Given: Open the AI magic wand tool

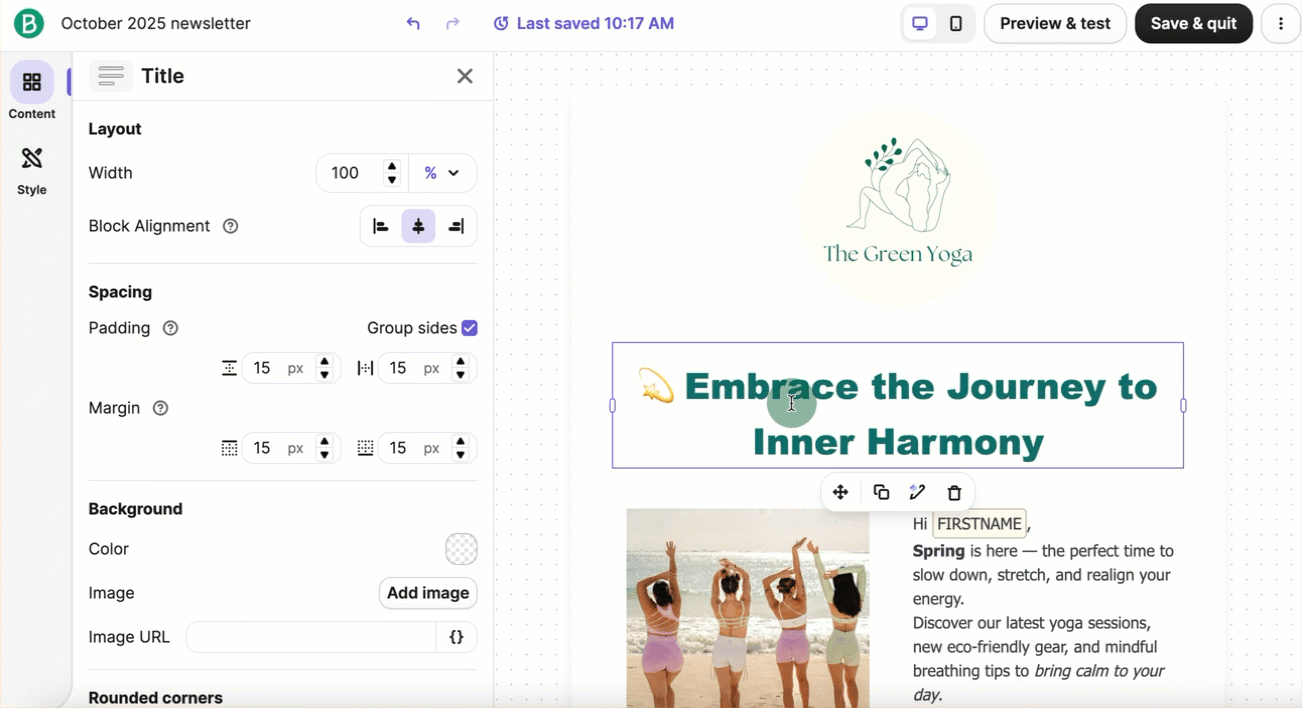Looking at the screenshot, I should (x=917, y=492).
